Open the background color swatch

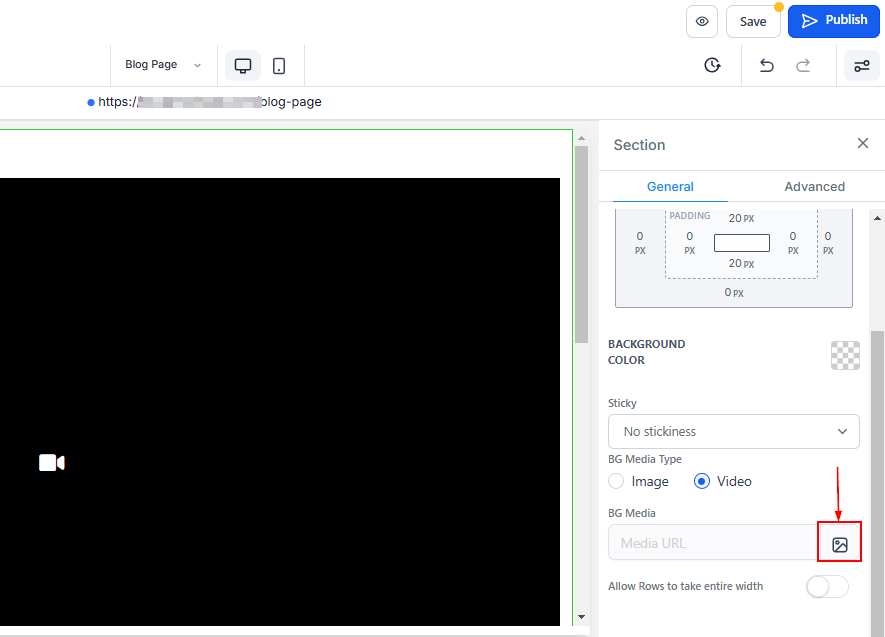[845, 355]
